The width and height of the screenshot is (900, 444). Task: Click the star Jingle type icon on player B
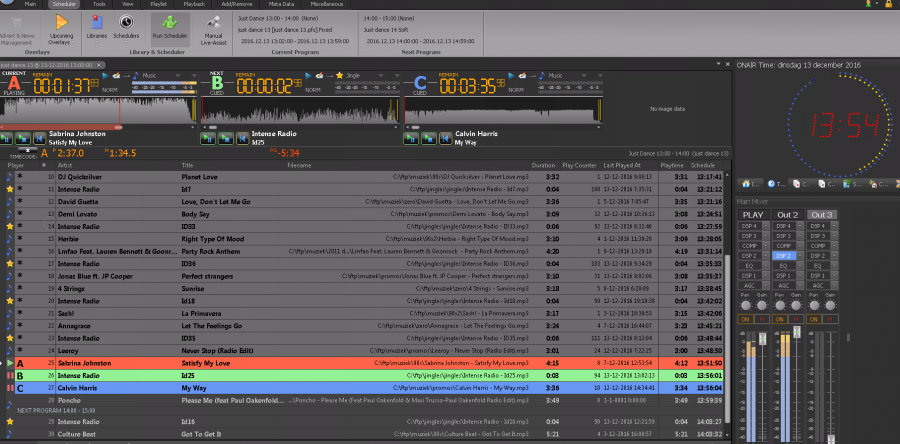point(339,75)
